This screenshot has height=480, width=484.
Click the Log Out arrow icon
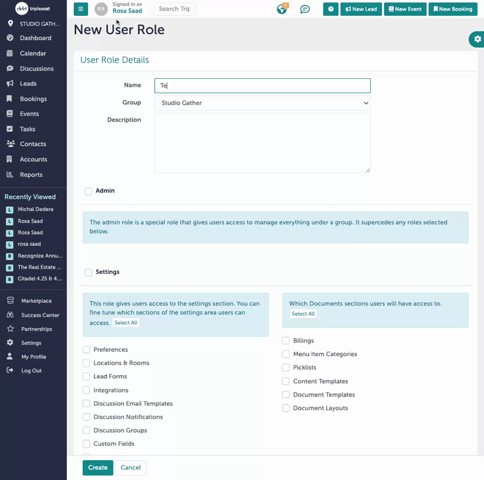click(10, 370)
